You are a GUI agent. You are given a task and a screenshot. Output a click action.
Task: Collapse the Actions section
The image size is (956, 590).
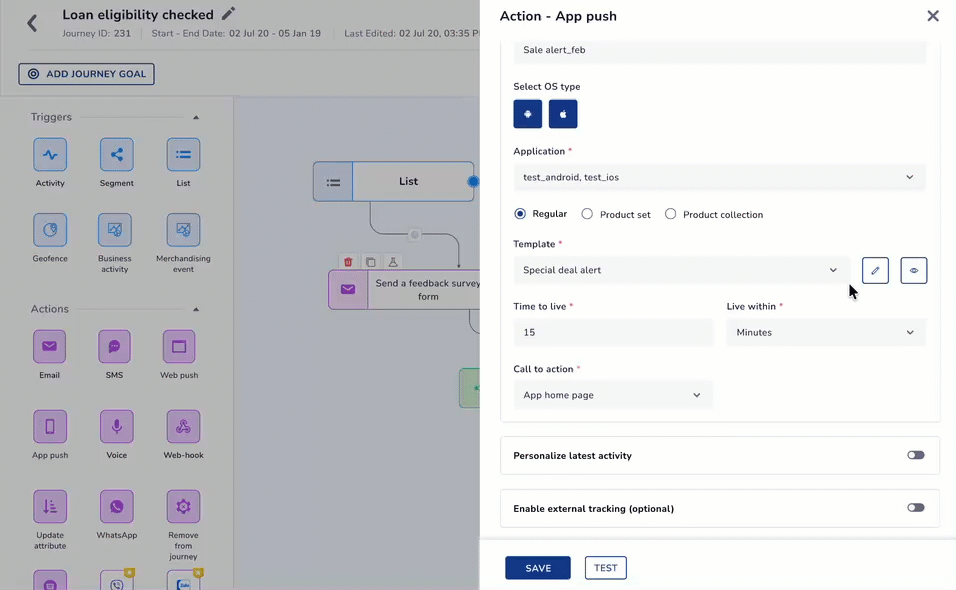(196, 309)
